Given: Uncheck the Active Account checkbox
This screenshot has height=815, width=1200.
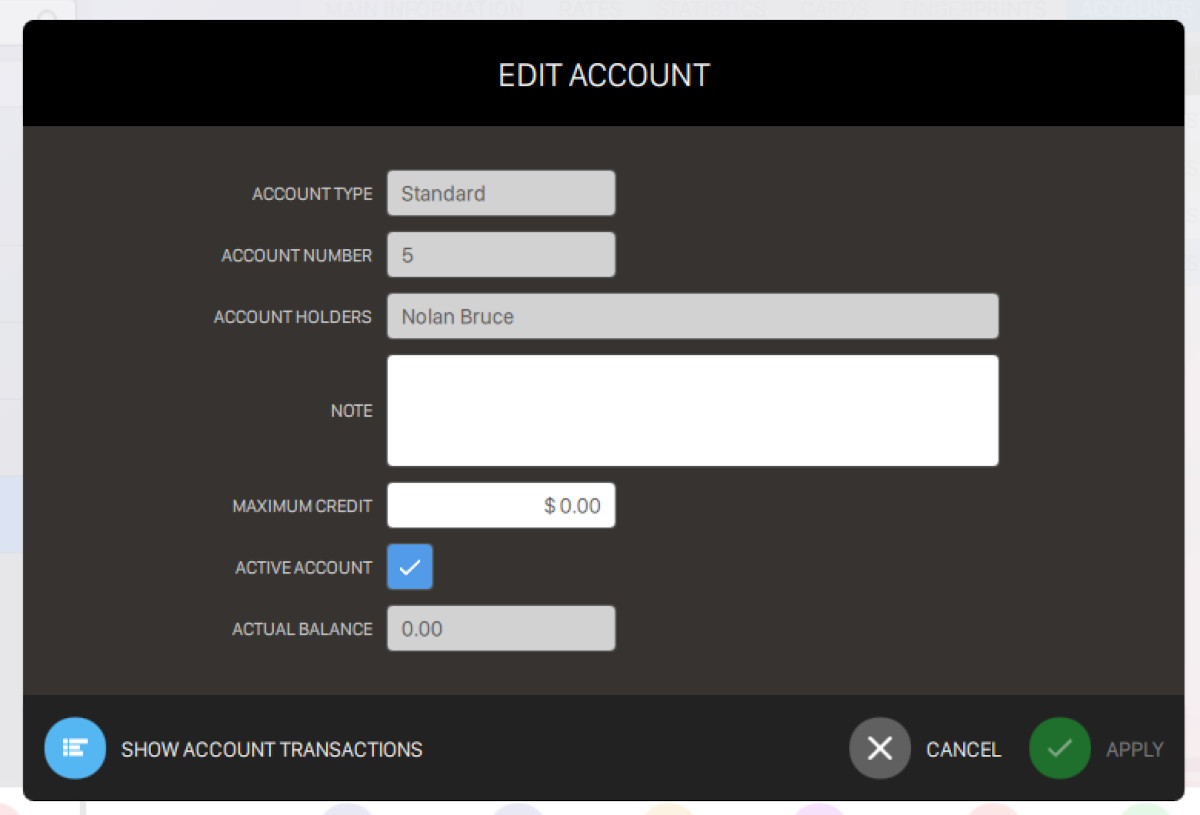Looking at the screenshot, I should 410,567.
